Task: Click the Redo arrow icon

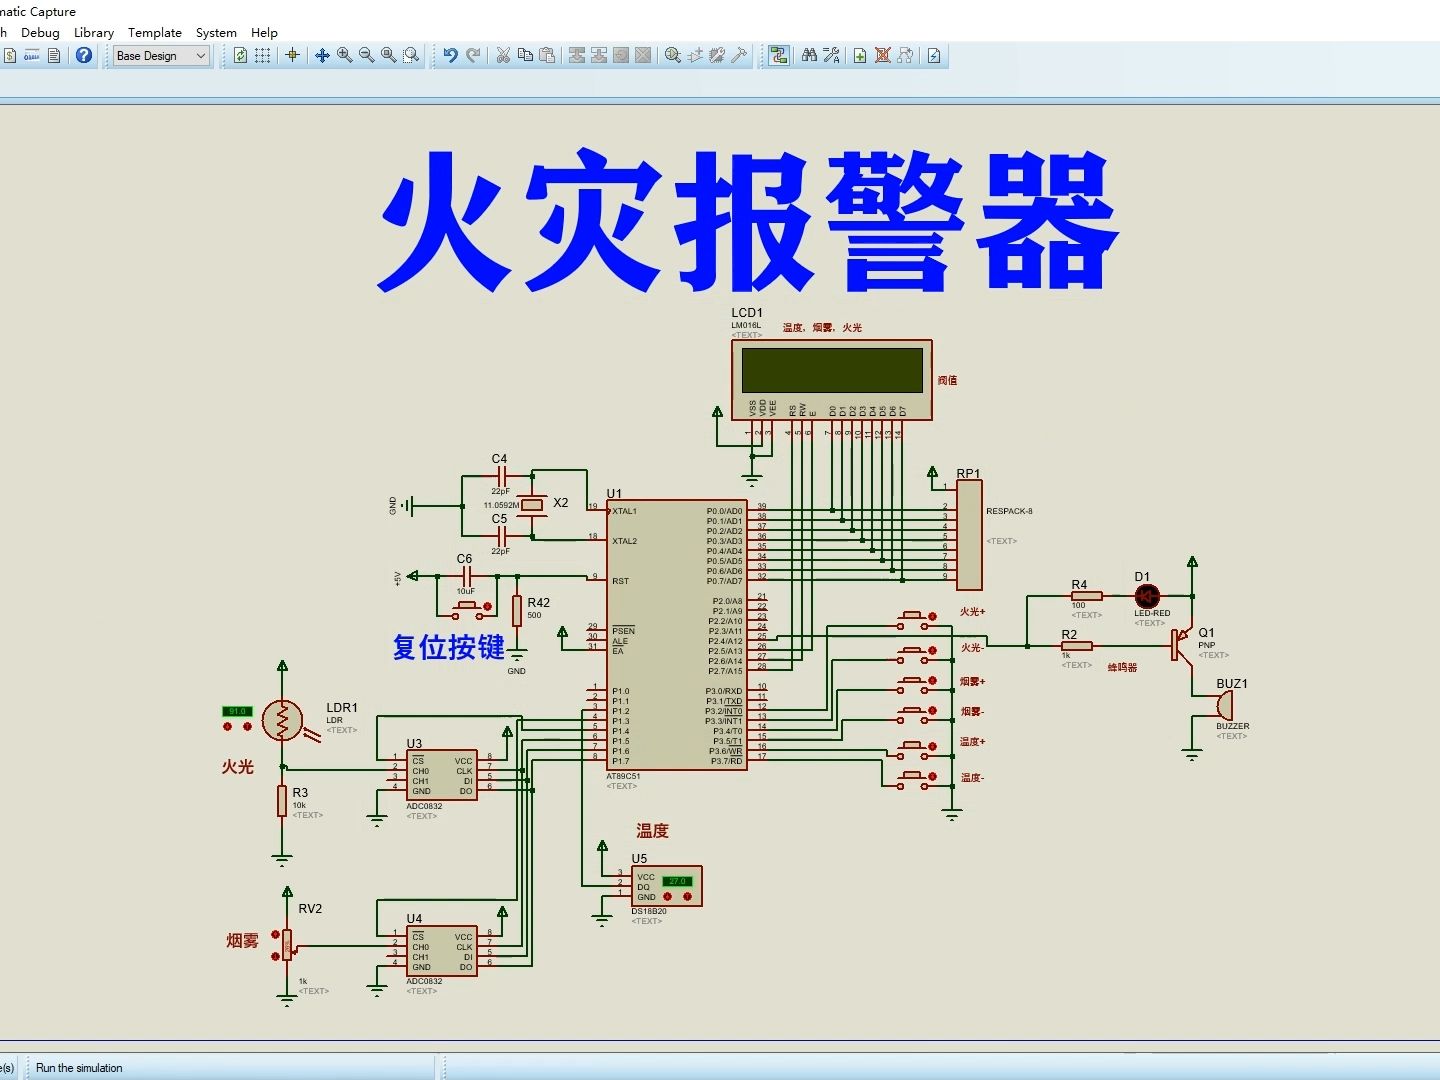Action: (473, 55)
